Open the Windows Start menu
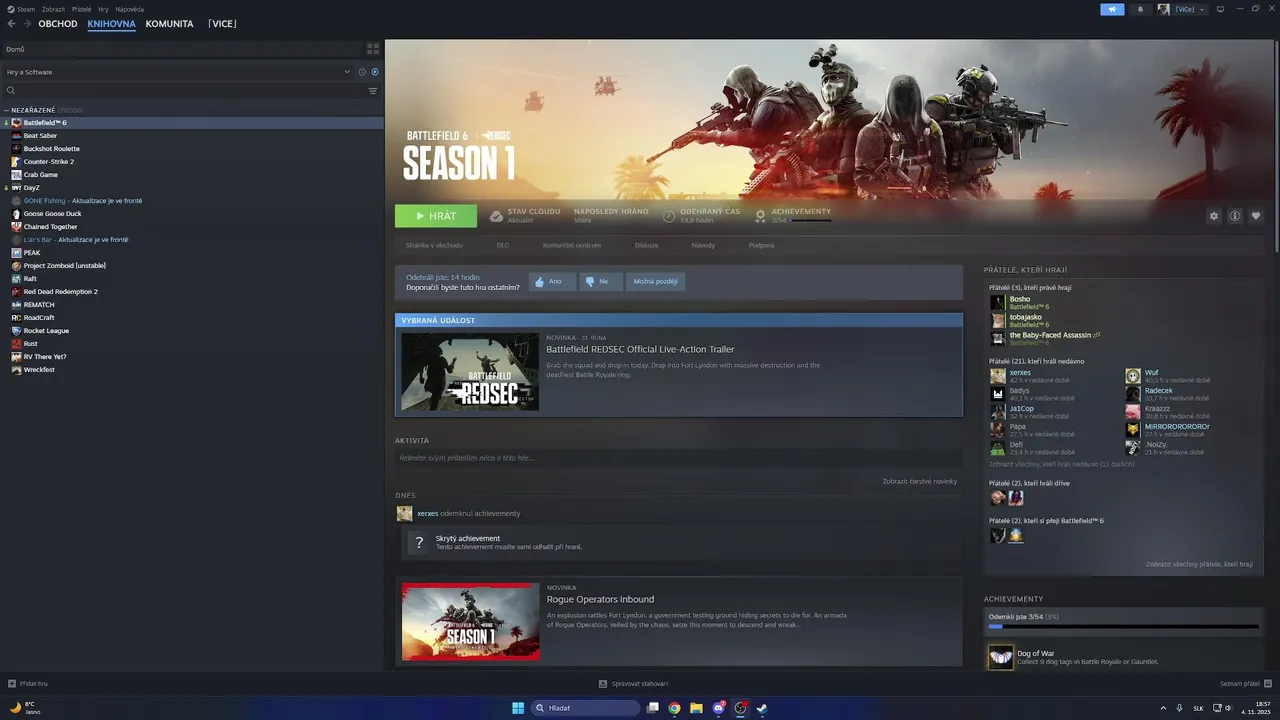 point(518,708)
